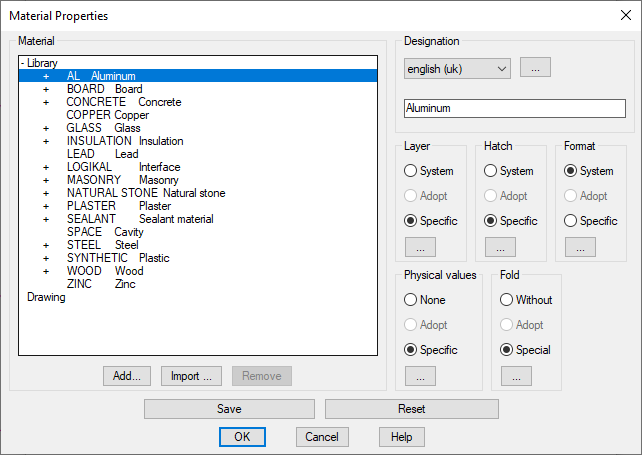
Task: Open Hatch settings via ellipsis button
Action: tap(499, 247)
